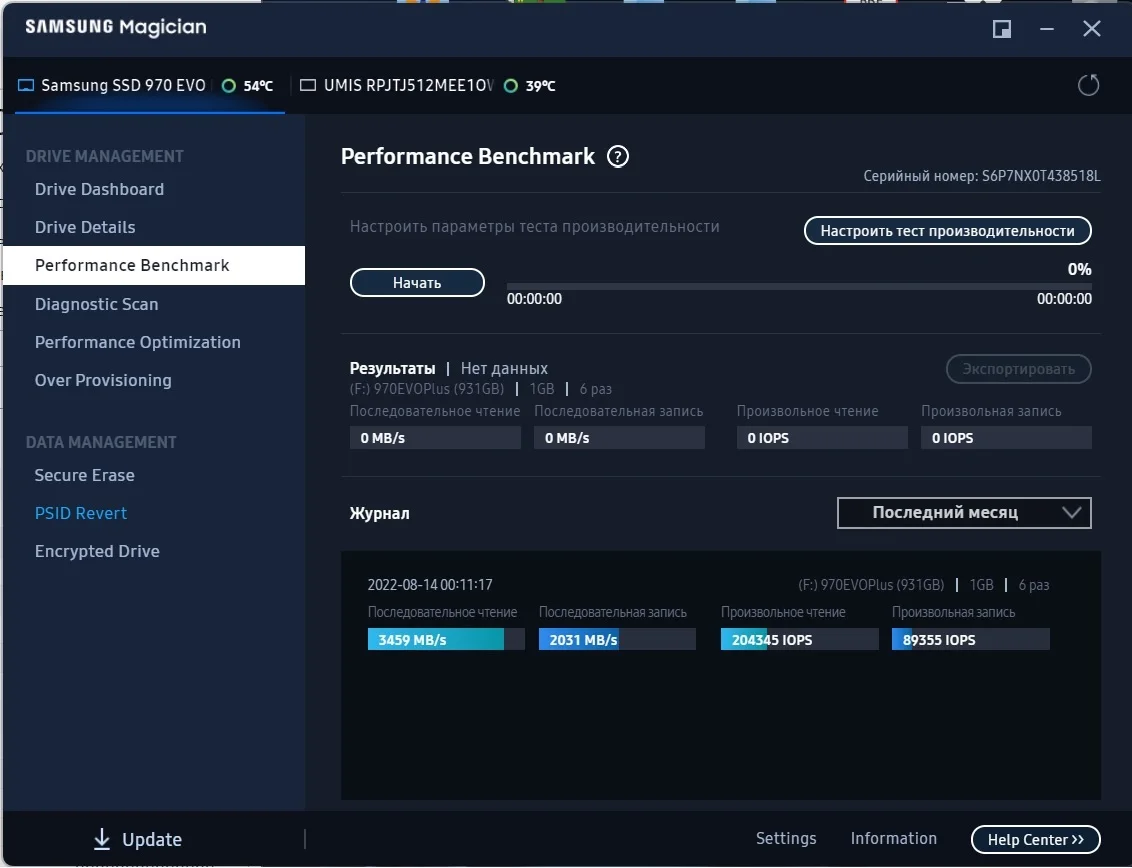1132x868 pixels.
Task: Click the Samsung Magician logo text
Action: [116, 27]
